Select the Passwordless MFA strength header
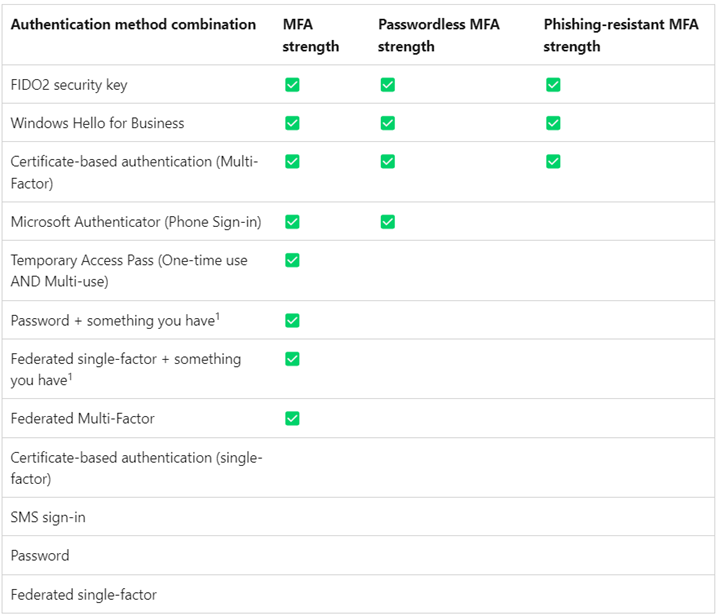Screen dimensions: 725x616 (438, 35)
